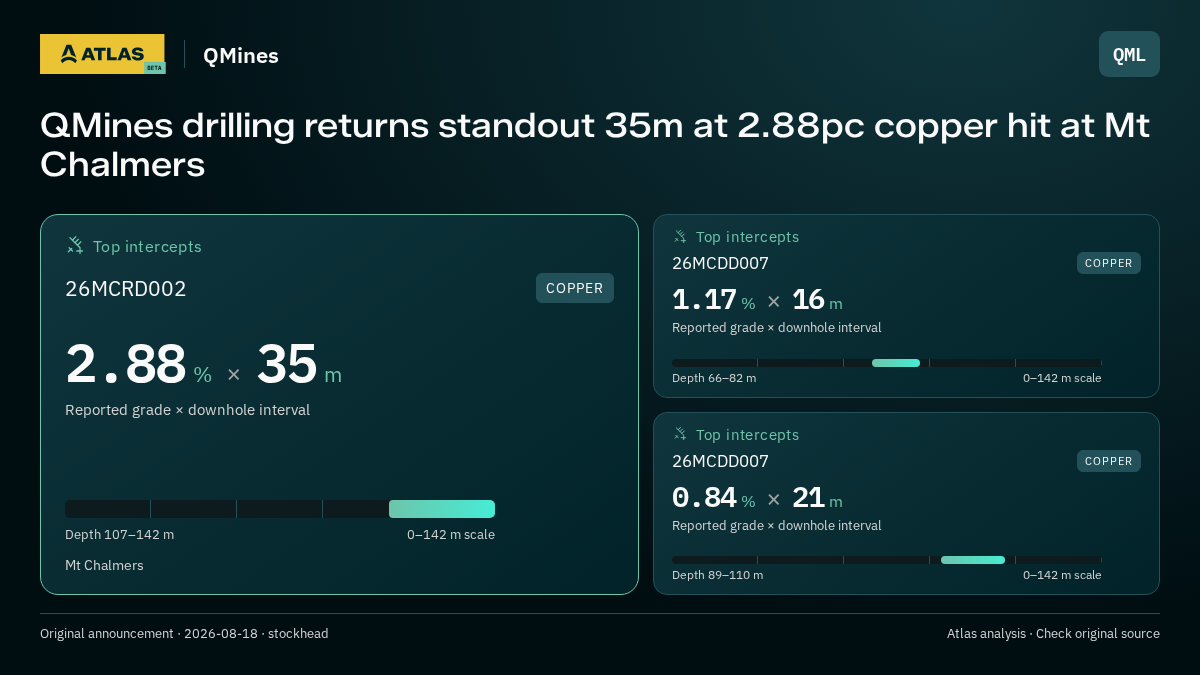Click the Mt Chalmers label in main card
1200x675 pixels.
(104, 566)
